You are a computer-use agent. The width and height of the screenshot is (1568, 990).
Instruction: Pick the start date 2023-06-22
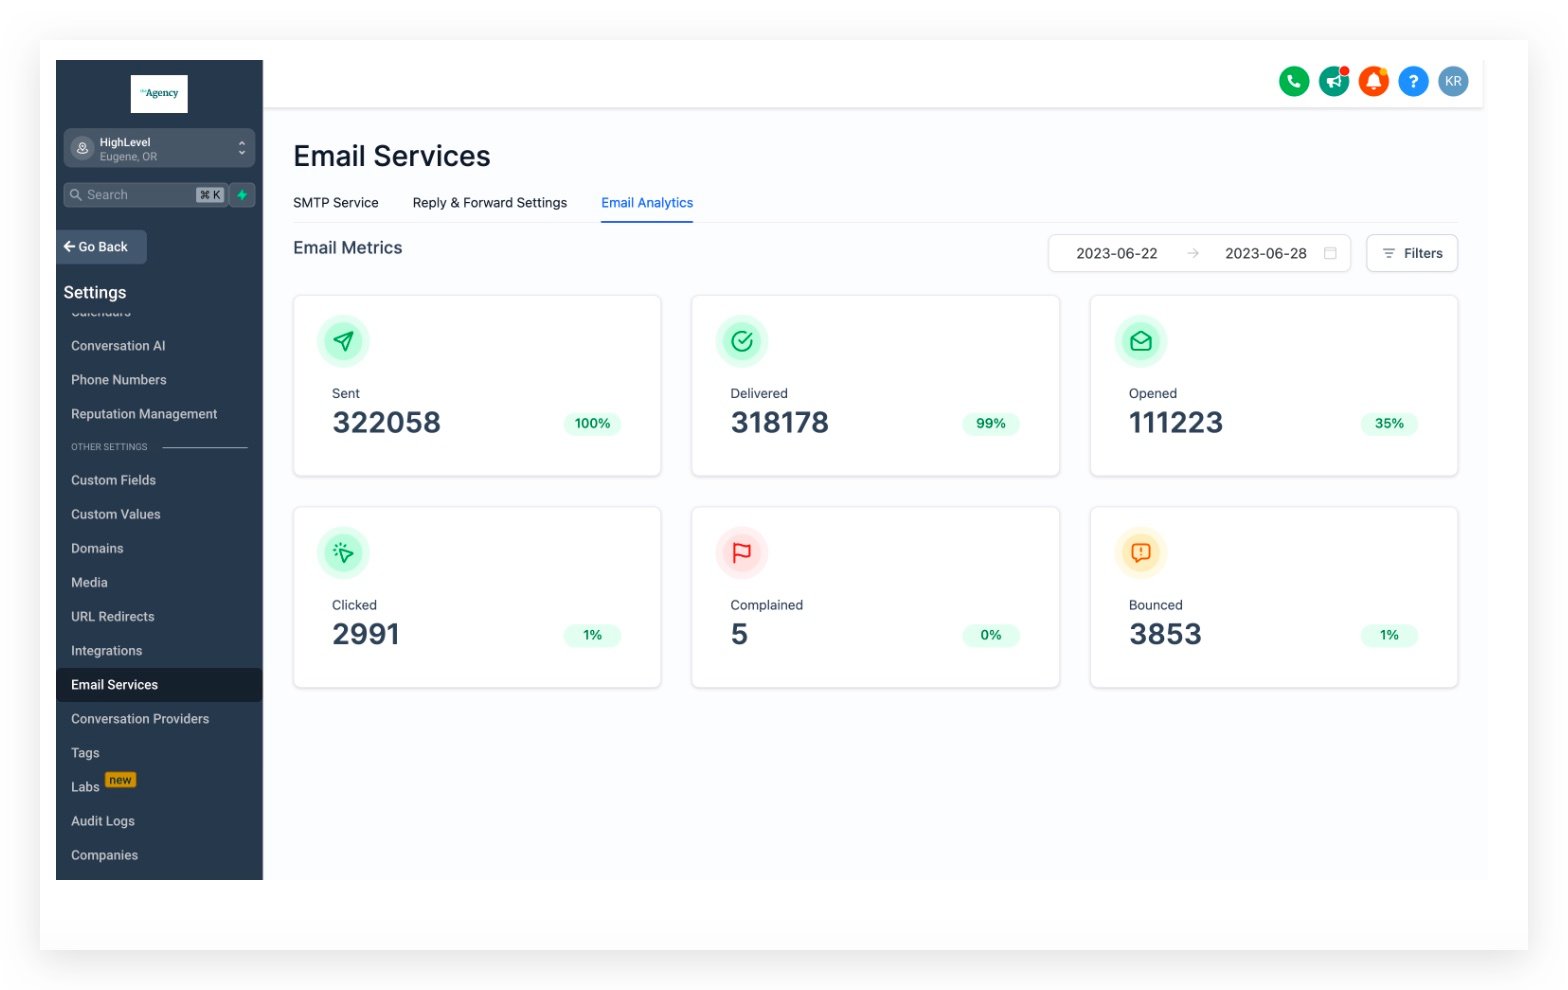click(x=1116, y=253)
